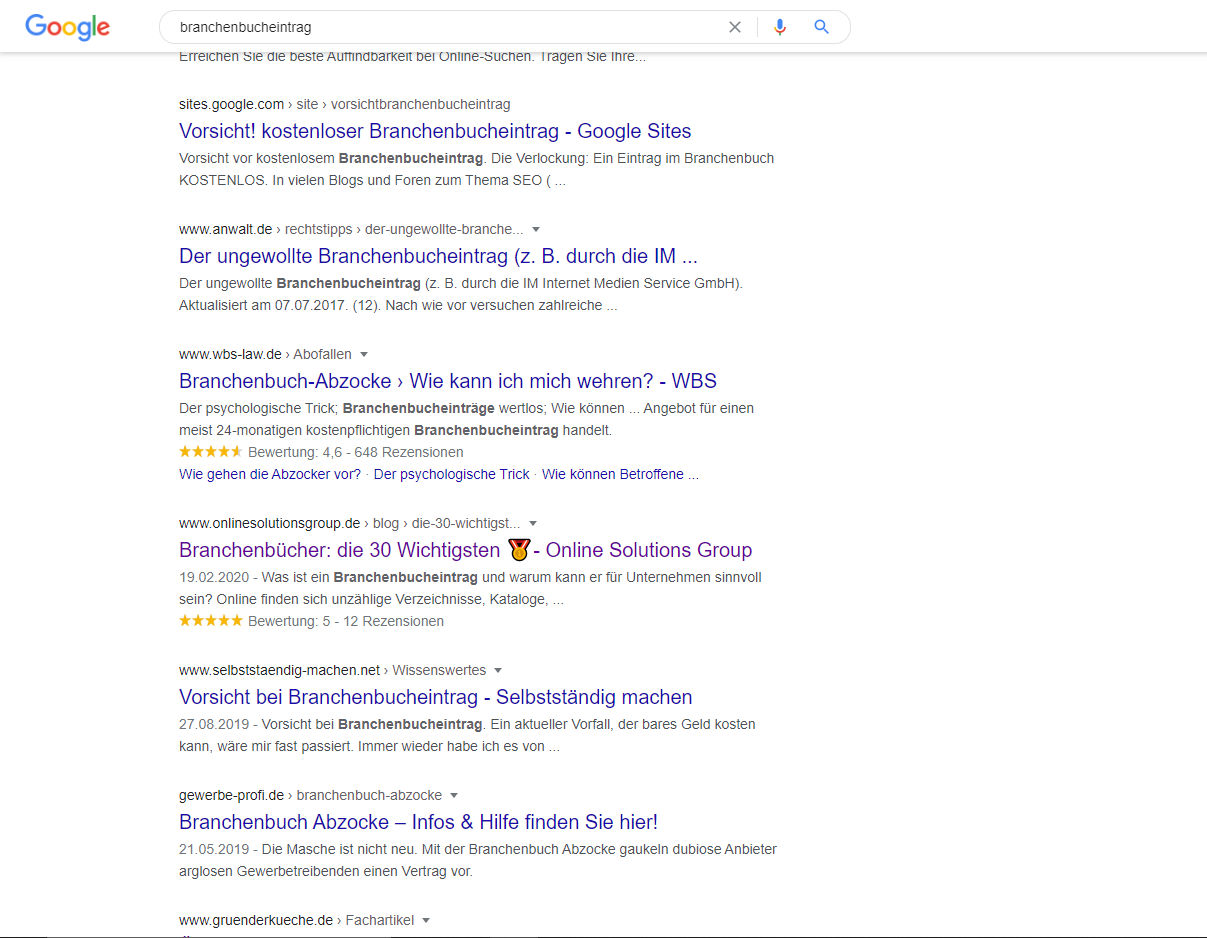
Task: Click the blue magnifier search icon
Action: click(x=822, y=27)
